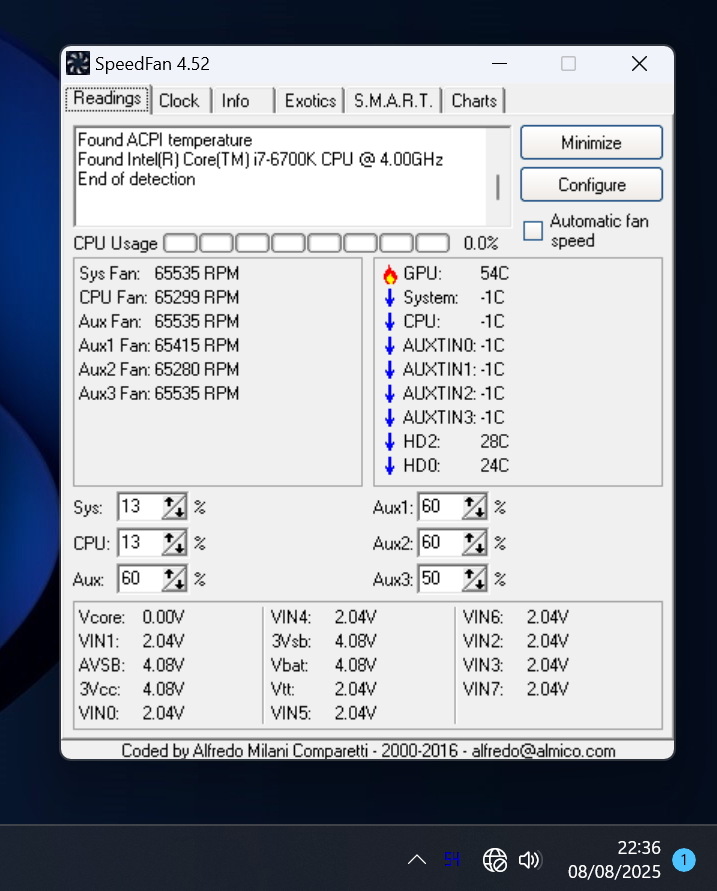Click the Sys Fan 65535 RPM reading

coord(159,274)
